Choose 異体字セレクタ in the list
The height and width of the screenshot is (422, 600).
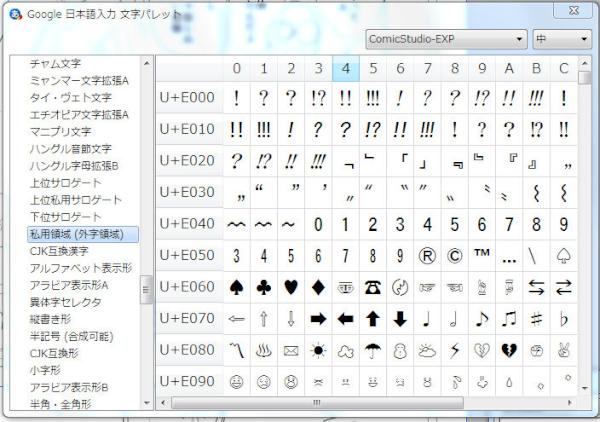65,302
